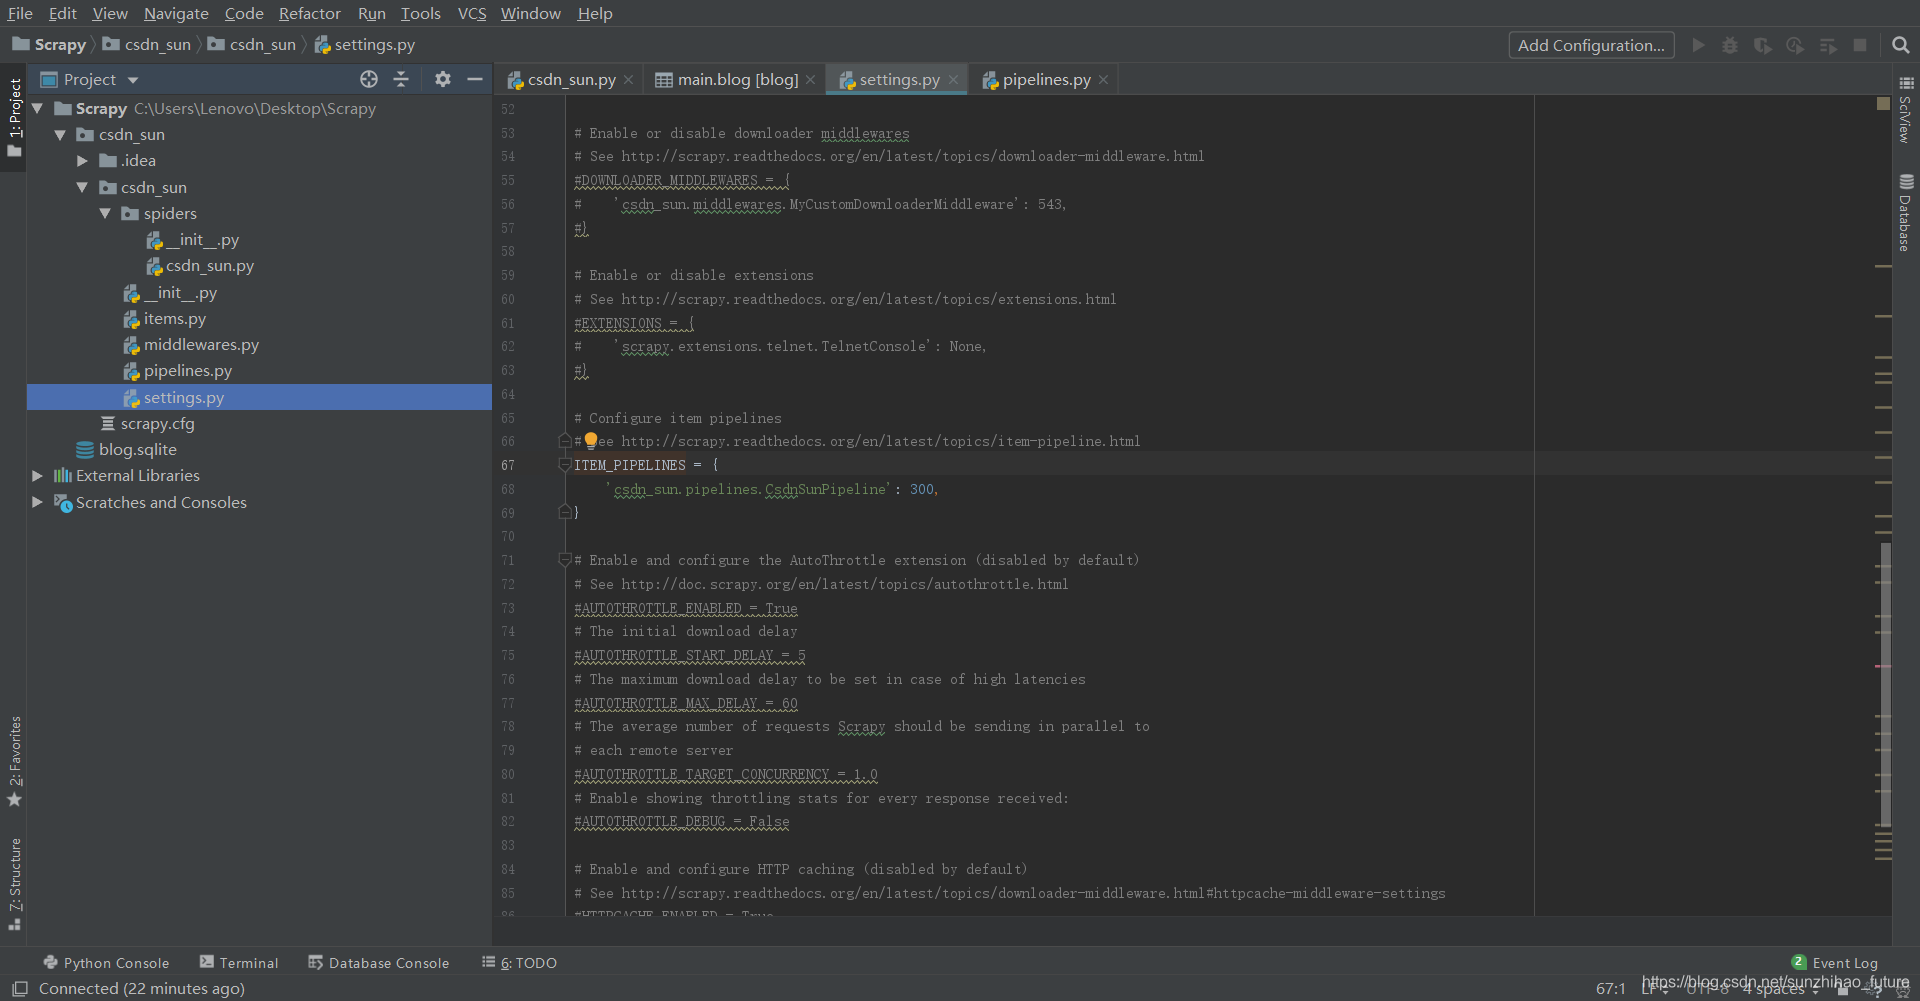
Task: Click the editor vertical scrollbar thumb
Action: pos(1885,685)
